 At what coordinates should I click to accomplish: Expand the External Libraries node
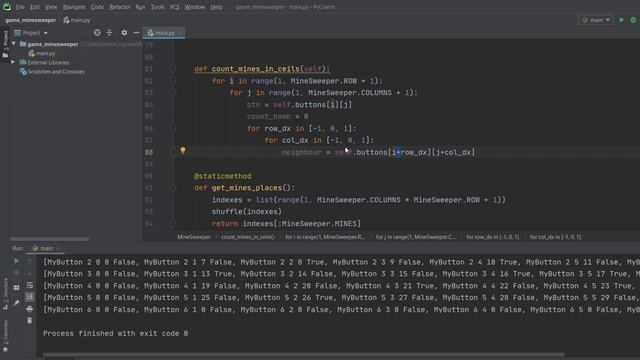pyautogui.click(x=13, y=62)
